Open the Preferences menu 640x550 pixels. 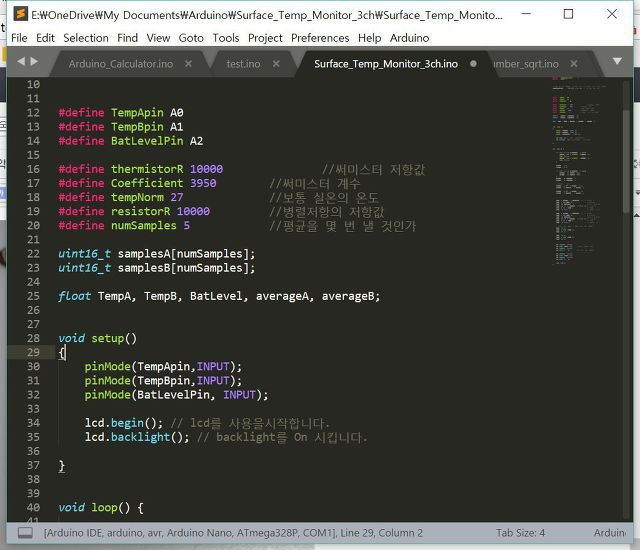[320, 38]
